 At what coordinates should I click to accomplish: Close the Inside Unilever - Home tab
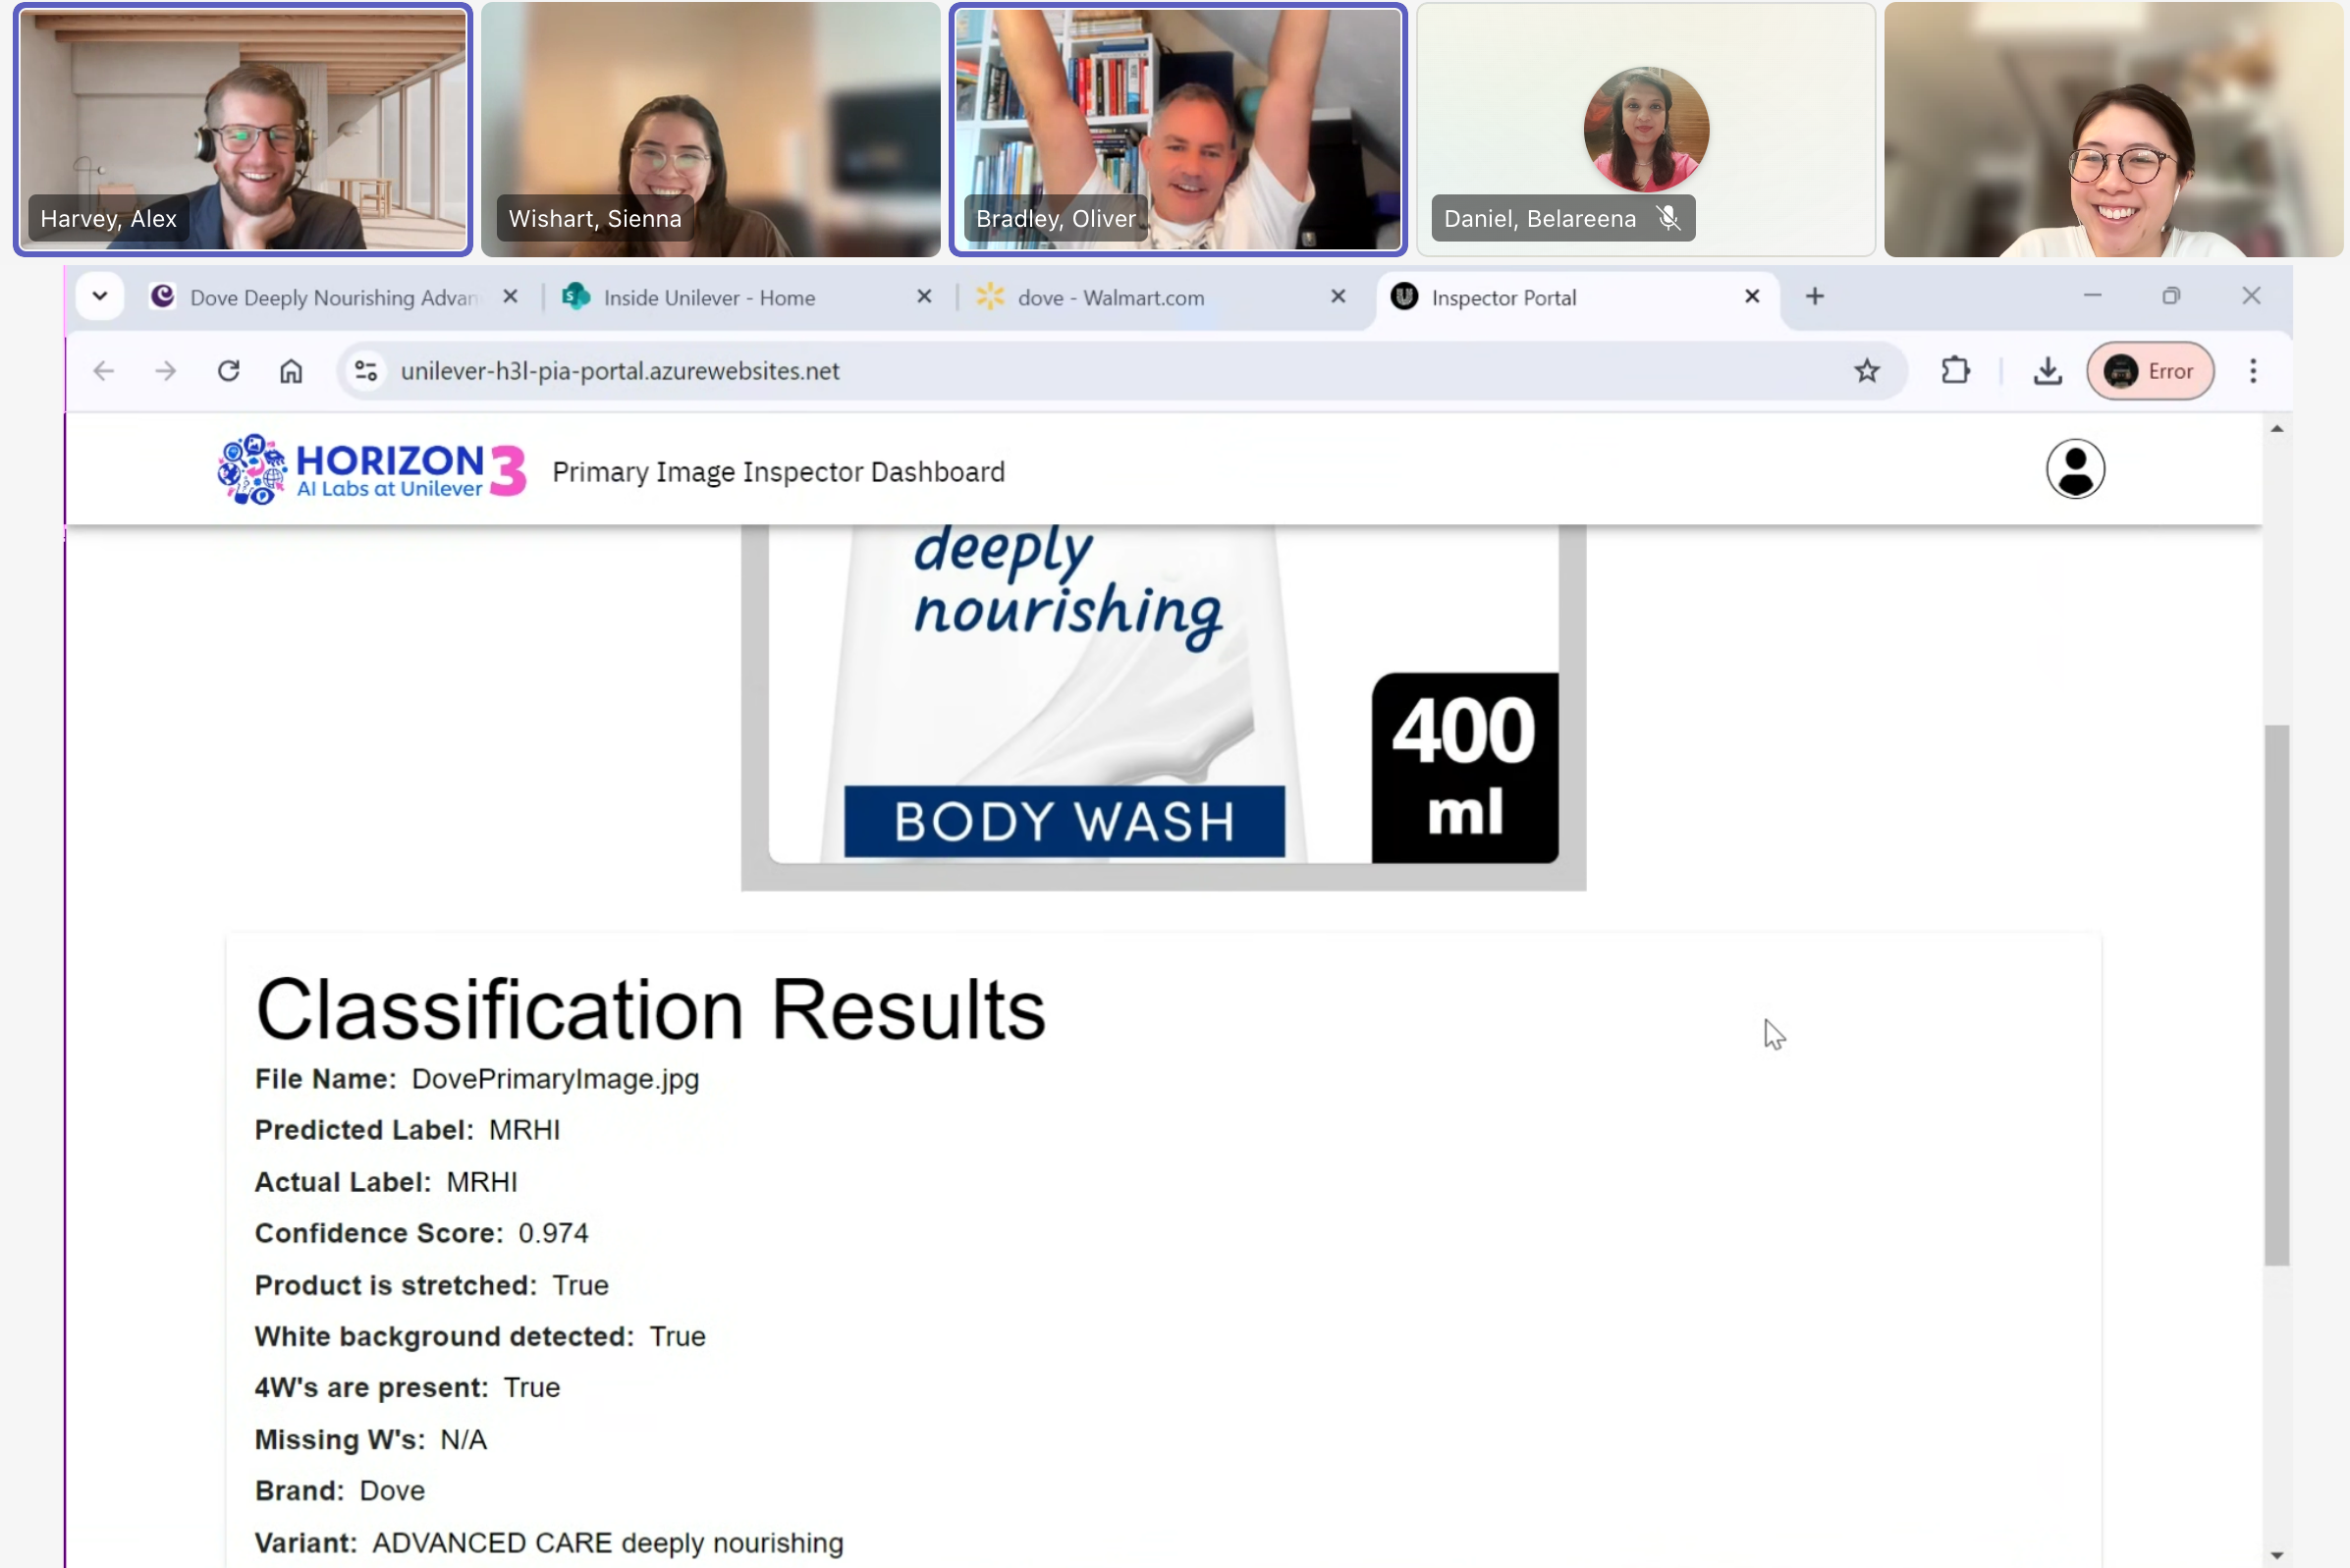[924, 297]
